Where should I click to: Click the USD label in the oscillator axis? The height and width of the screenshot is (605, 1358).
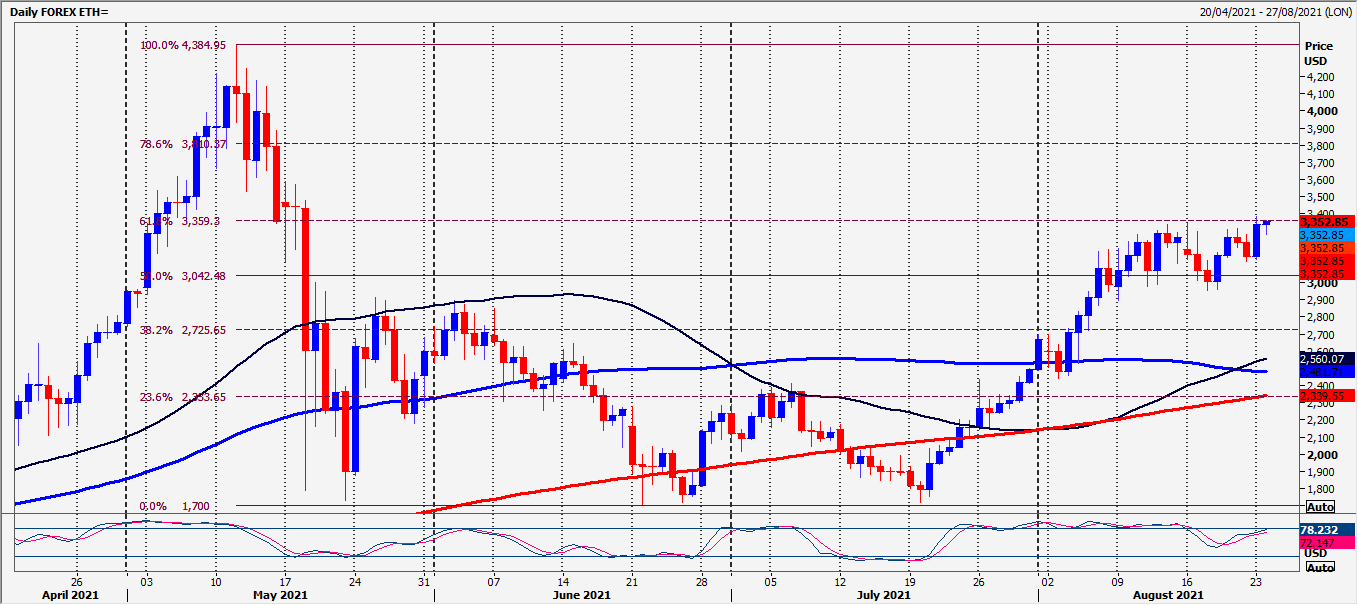1314,553
